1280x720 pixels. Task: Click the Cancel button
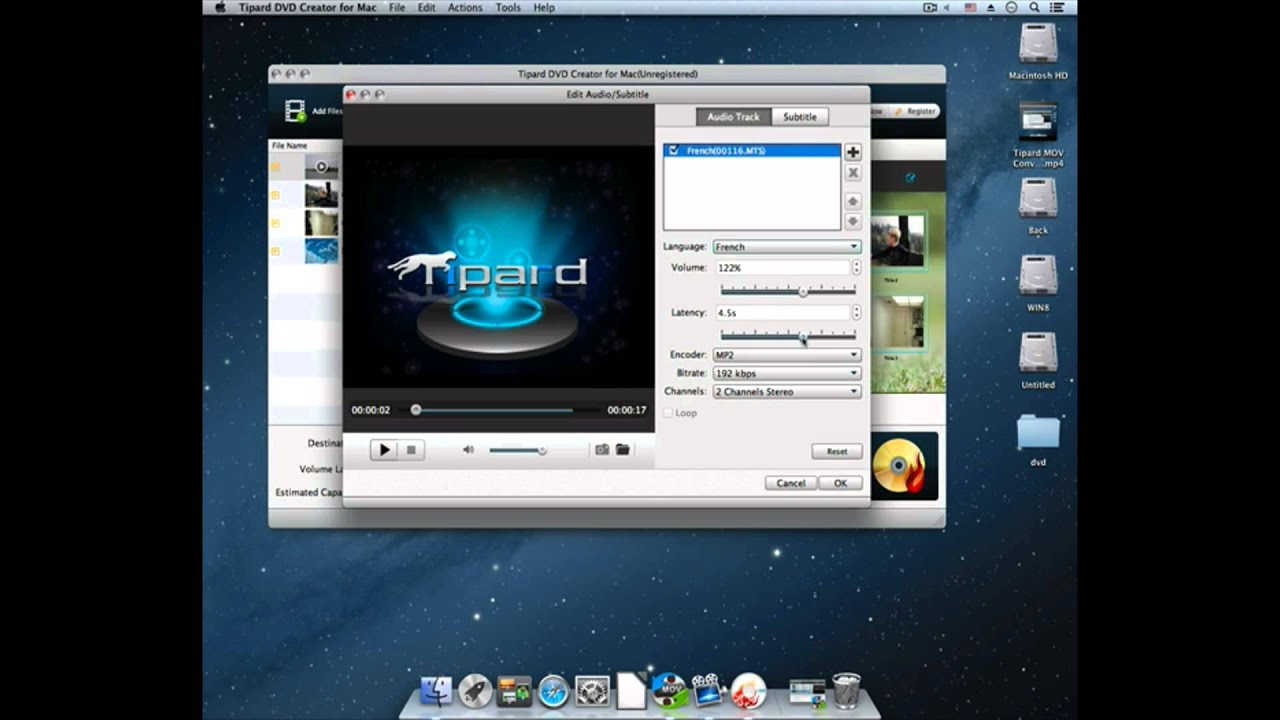tap(791, 483)
